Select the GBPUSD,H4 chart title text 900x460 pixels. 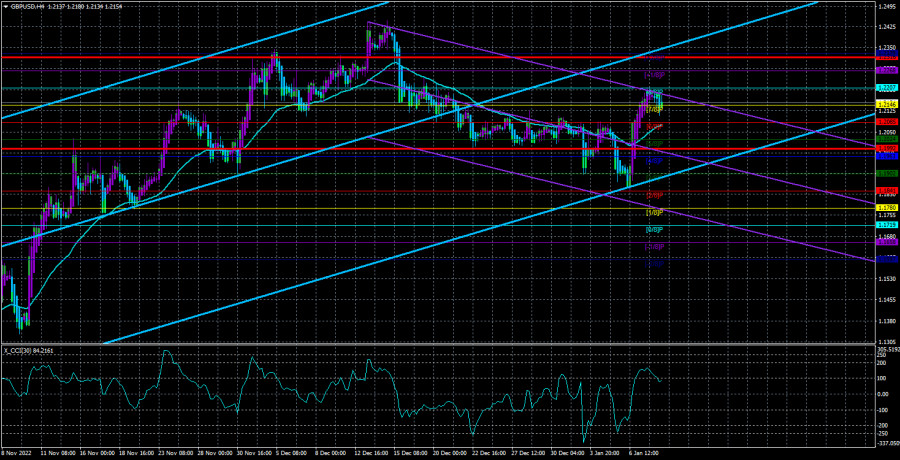(x=26, y=5)
